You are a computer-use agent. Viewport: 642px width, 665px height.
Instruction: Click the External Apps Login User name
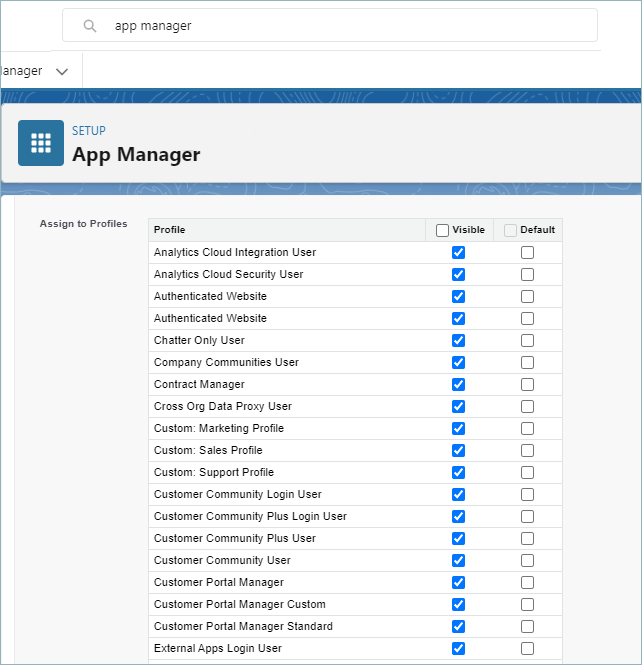pyautogui.click(x=218, y=648)
